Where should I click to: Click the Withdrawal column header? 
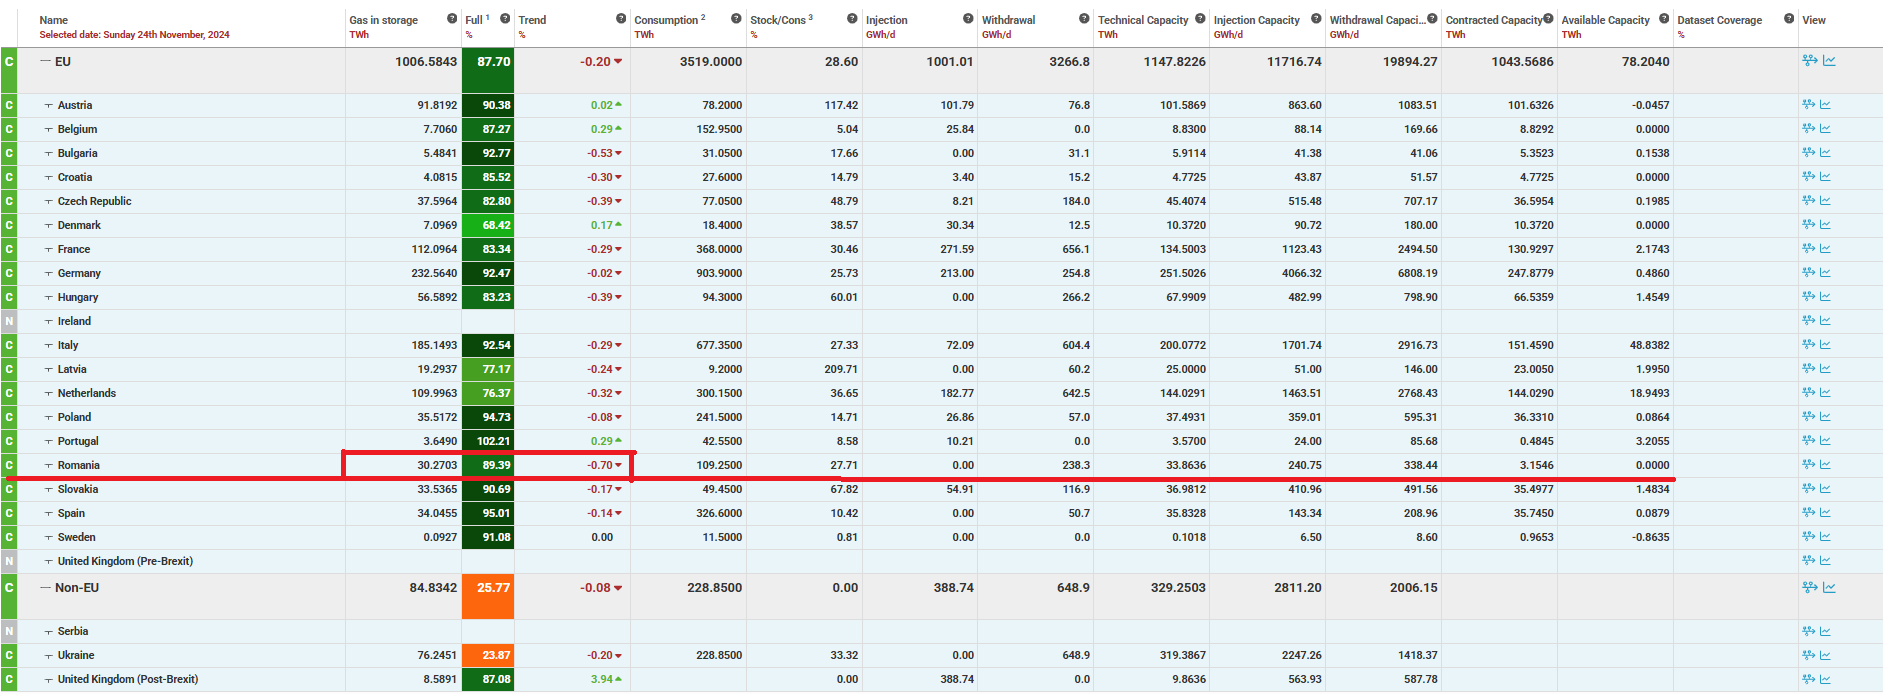coord(1008,20)
